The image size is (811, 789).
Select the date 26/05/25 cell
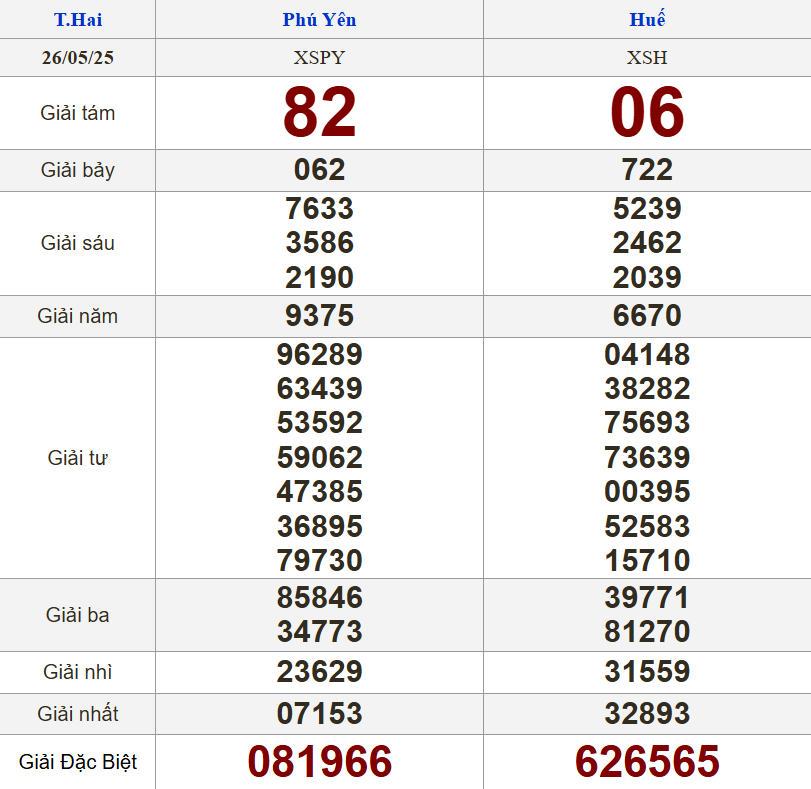78,57
